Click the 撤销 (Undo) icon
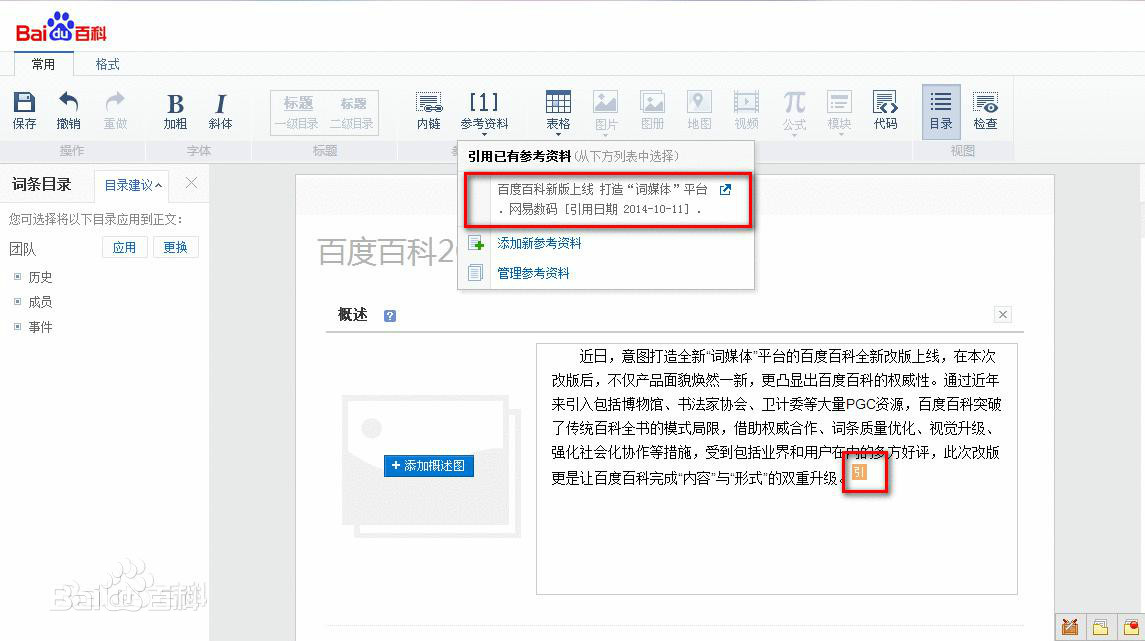 (67, 108)
